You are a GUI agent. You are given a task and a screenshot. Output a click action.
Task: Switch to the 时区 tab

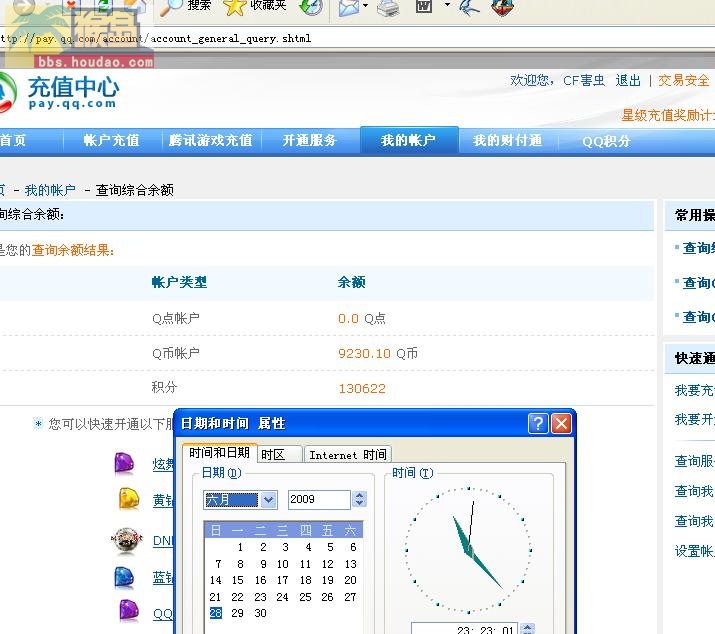point(280,454)
